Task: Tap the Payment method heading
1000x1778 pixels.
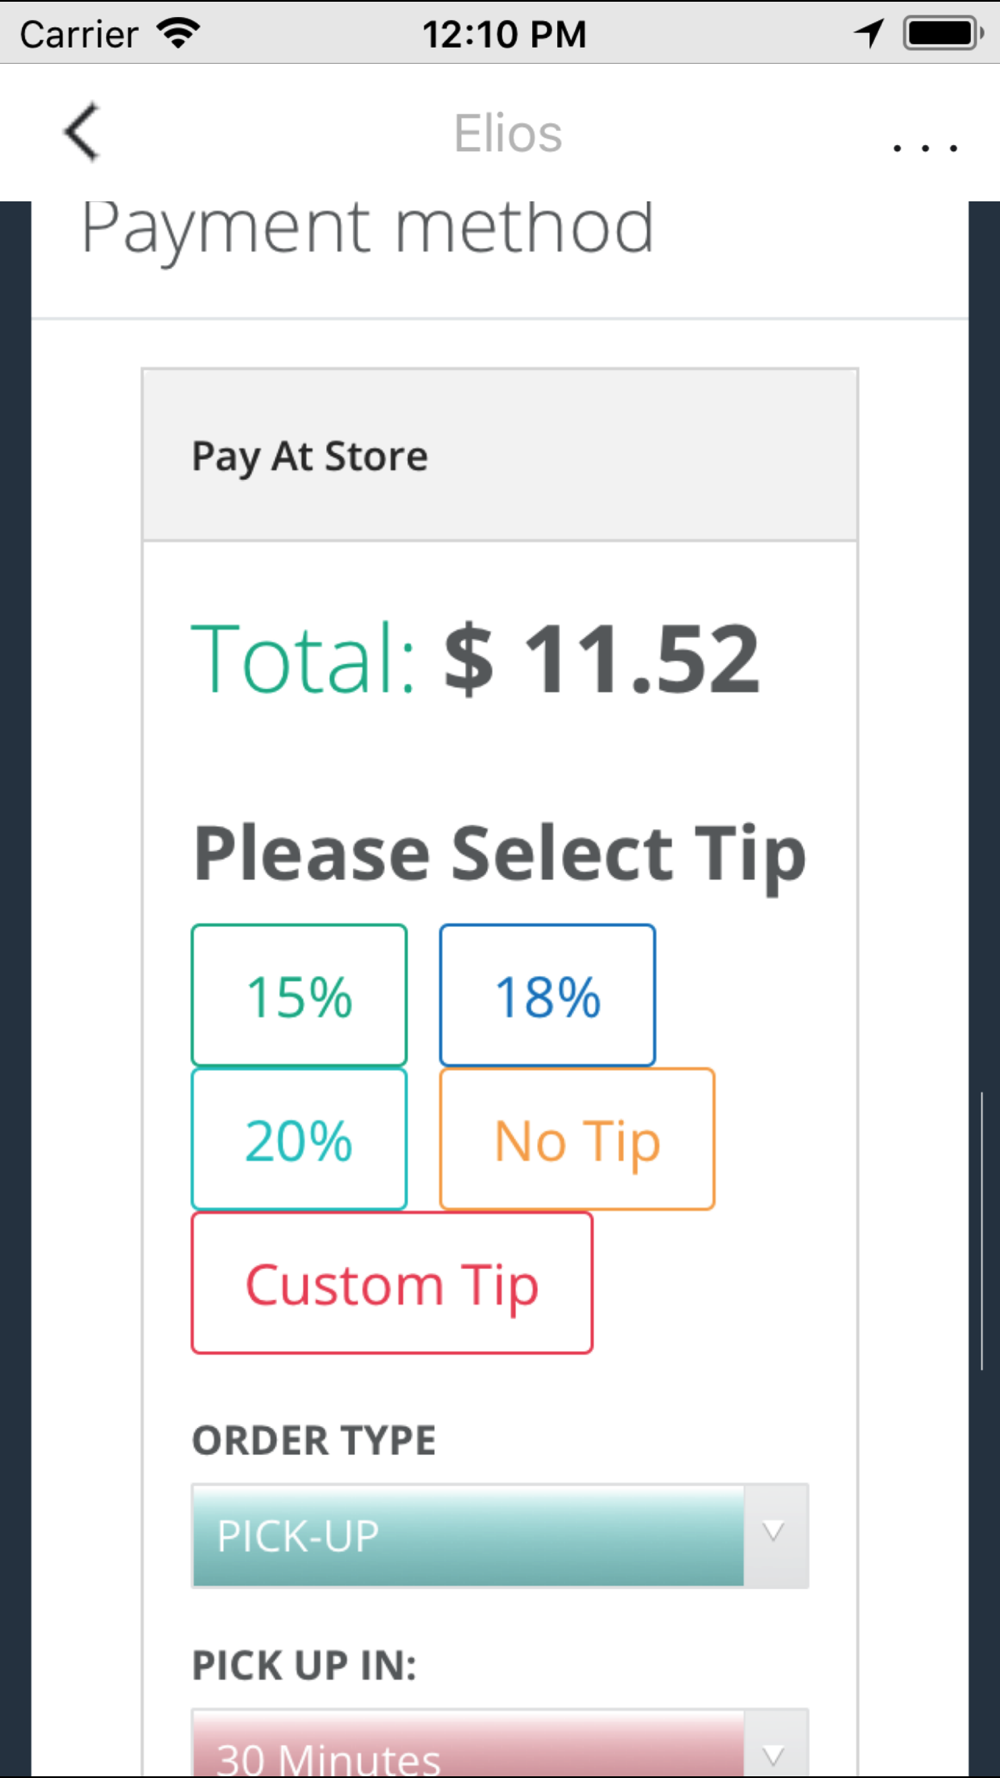Action: 367,229
